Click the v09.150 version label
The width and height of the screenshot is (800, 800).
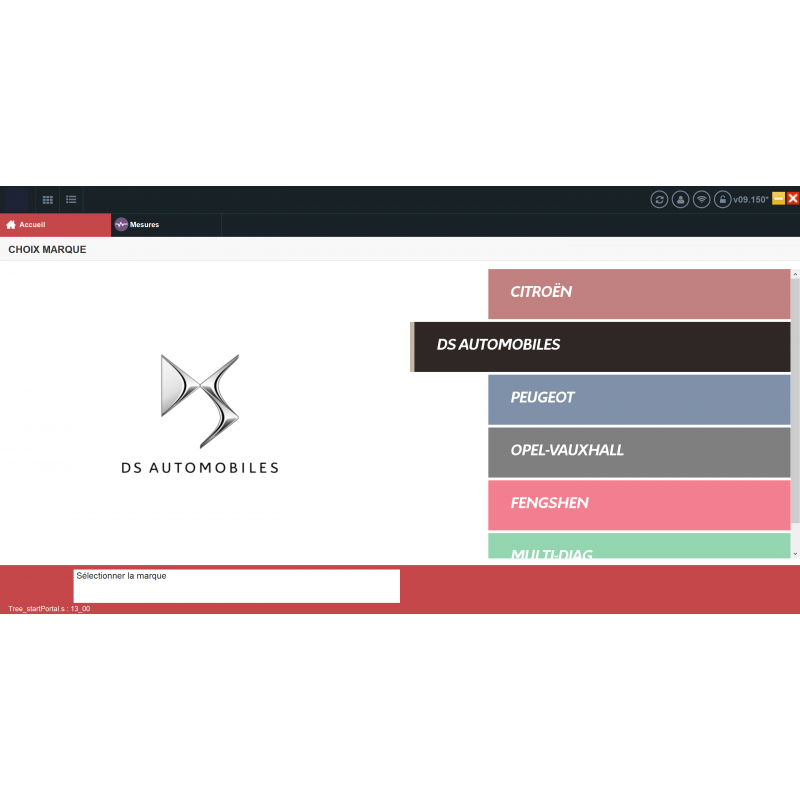[751, 199]
